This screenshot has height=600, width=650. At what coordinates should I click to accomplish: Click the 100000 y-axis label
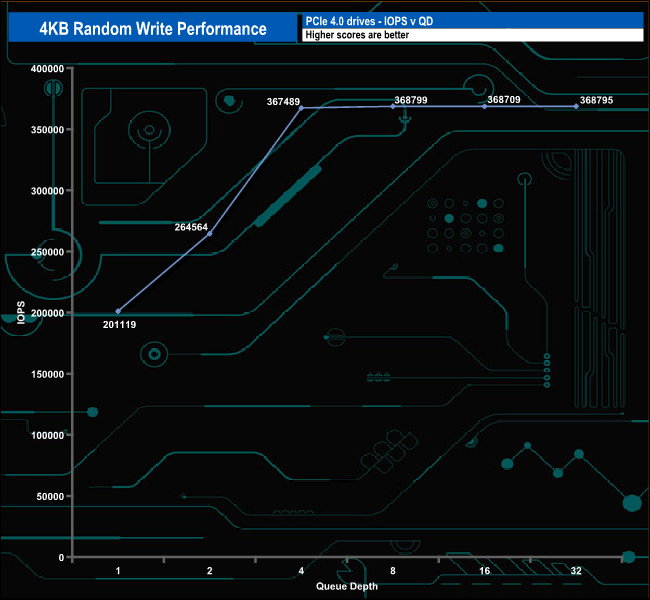coord(48,435)
